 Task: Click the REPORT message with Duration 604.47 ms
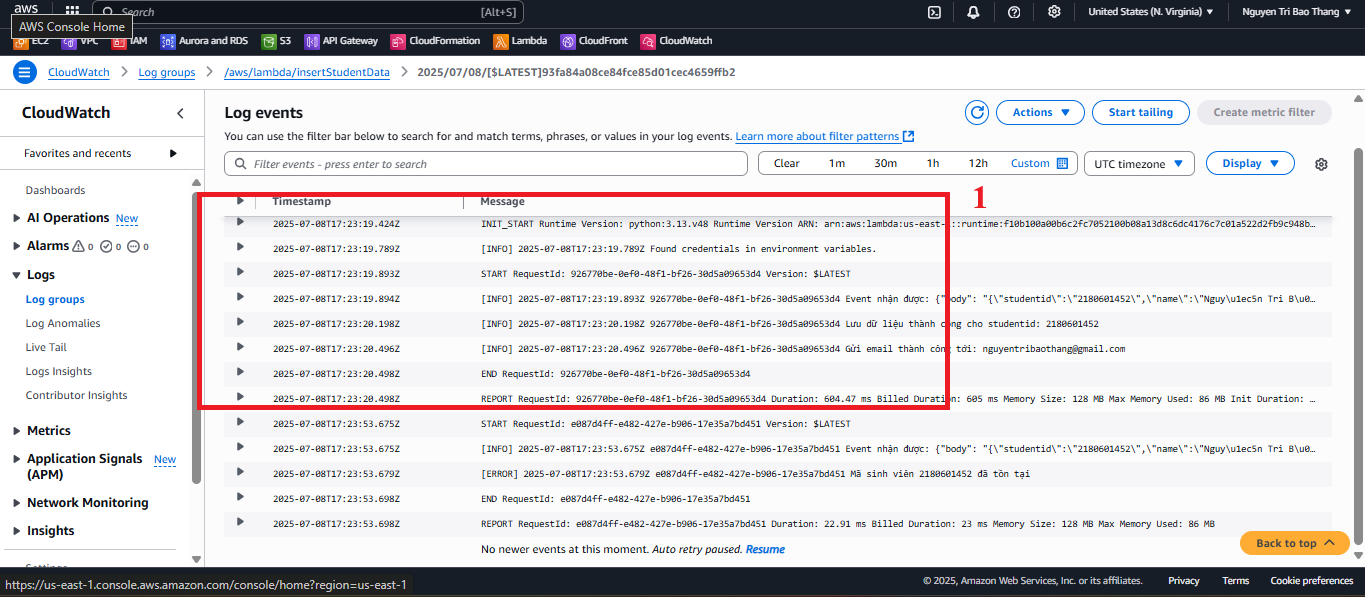click(898, 398)
